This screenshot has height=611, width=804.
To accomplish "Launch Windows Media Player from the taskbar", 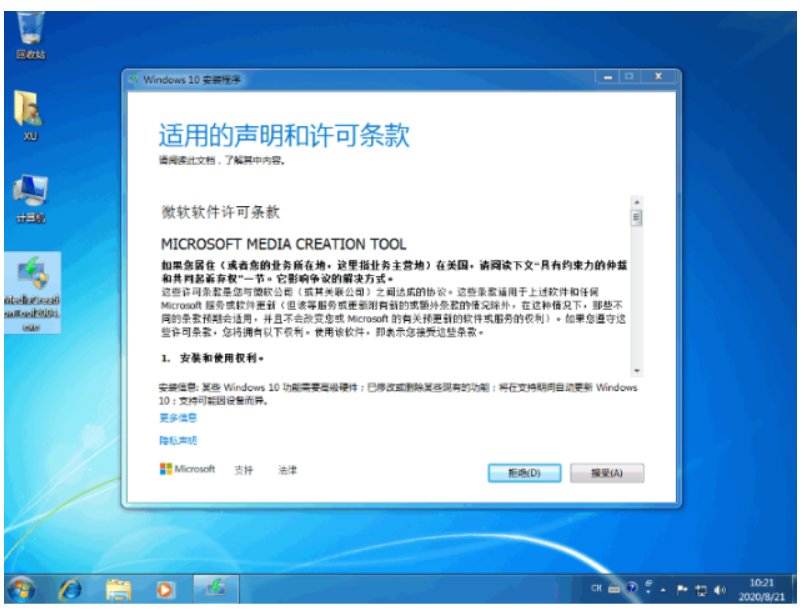I will [x=166, y=590].
